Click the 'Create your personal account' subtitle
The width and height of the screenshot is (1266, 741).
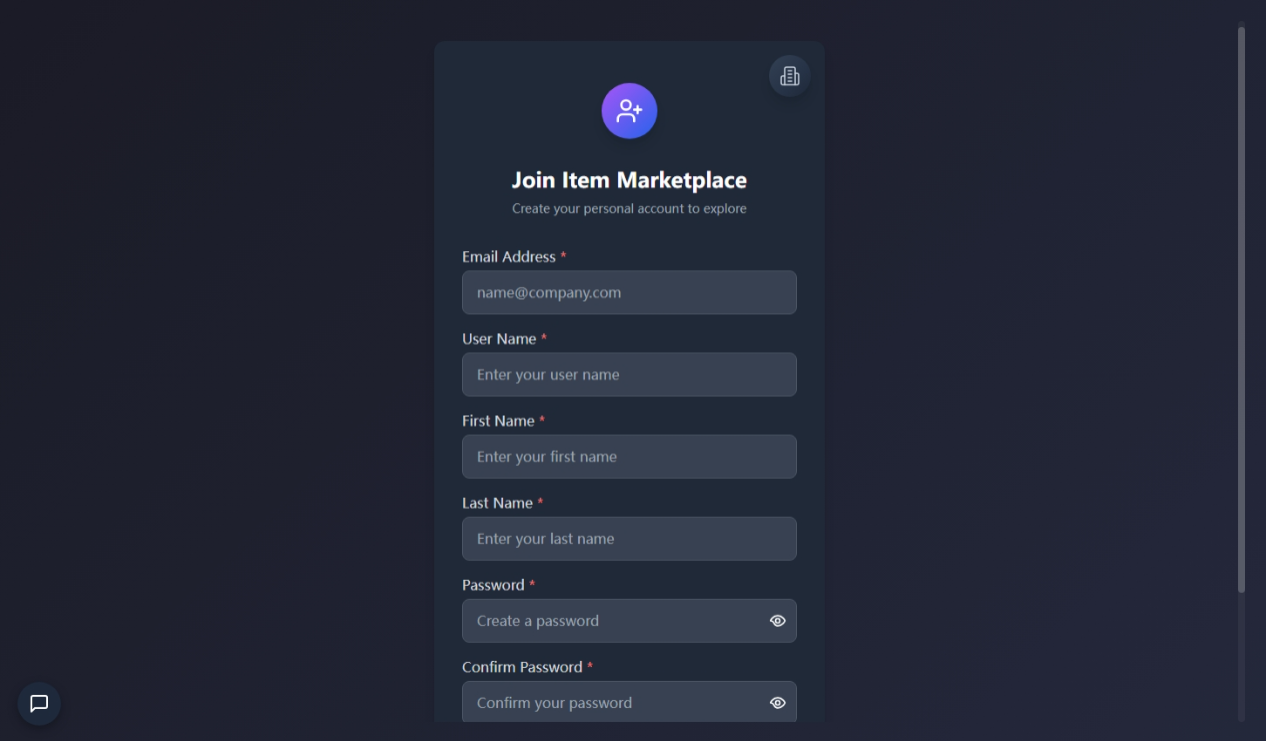(x=629, y=209)
